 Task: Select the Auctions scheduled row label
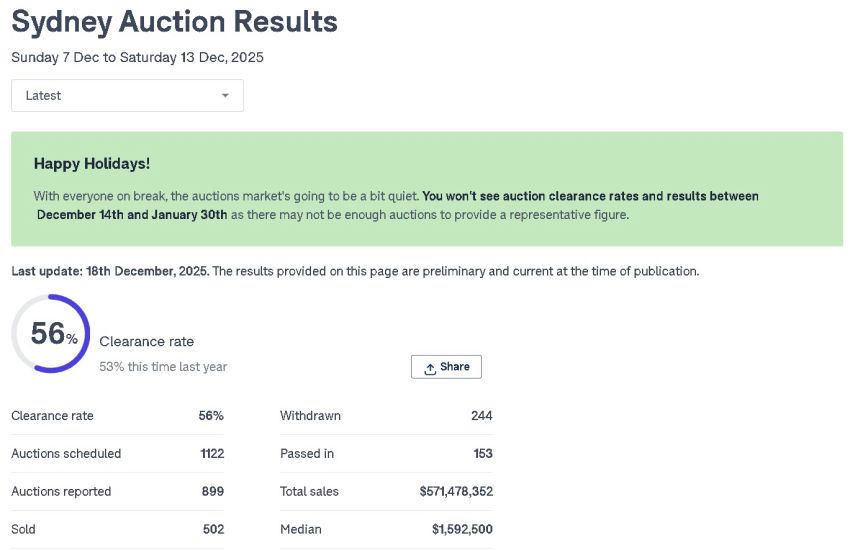pos(66,454)
